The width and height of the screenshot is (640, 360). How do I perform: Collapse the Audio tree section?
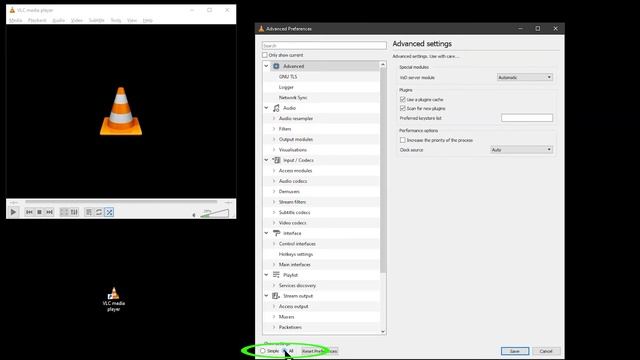point(267,108)
